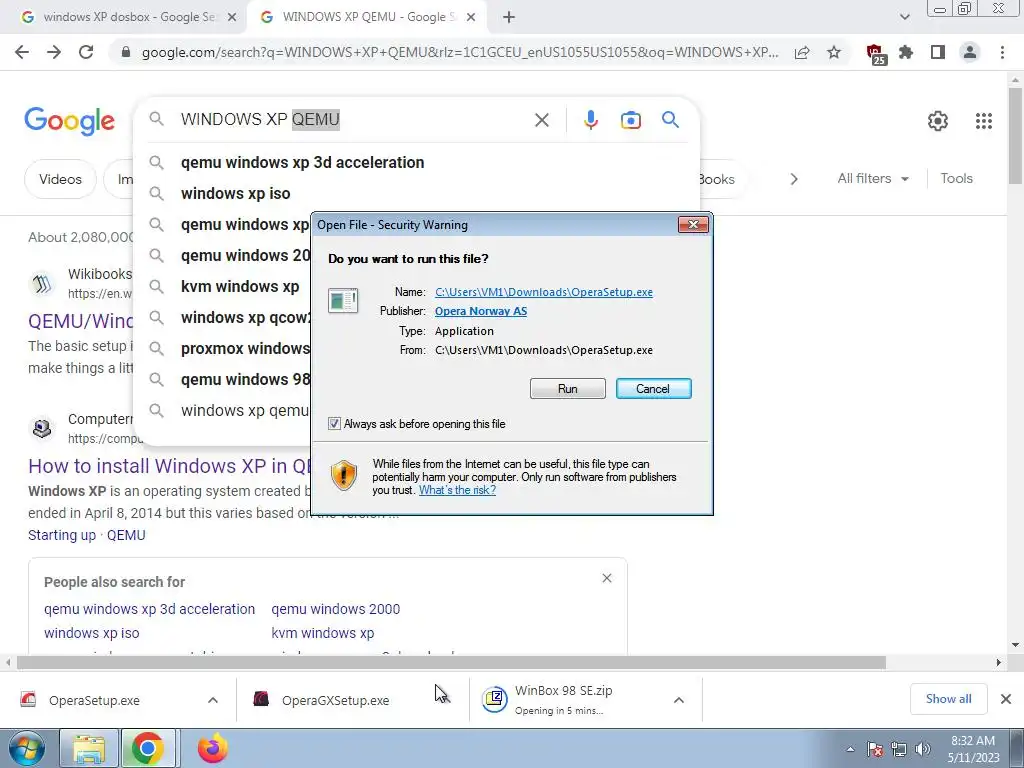
Task: Click Cancel in the Security Warning dialog
Action: [x=653, y=389]
